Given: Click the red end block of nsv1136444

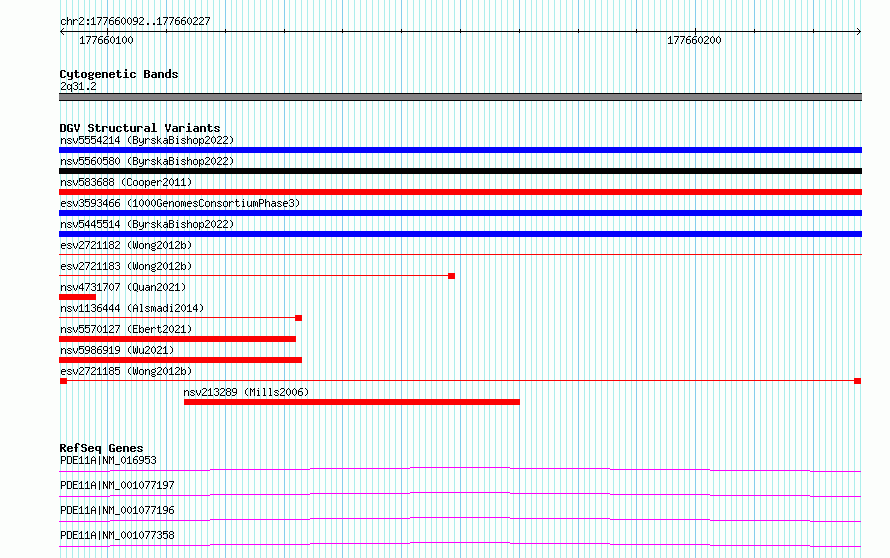Looking at the screenshot, I should [299, 318].
